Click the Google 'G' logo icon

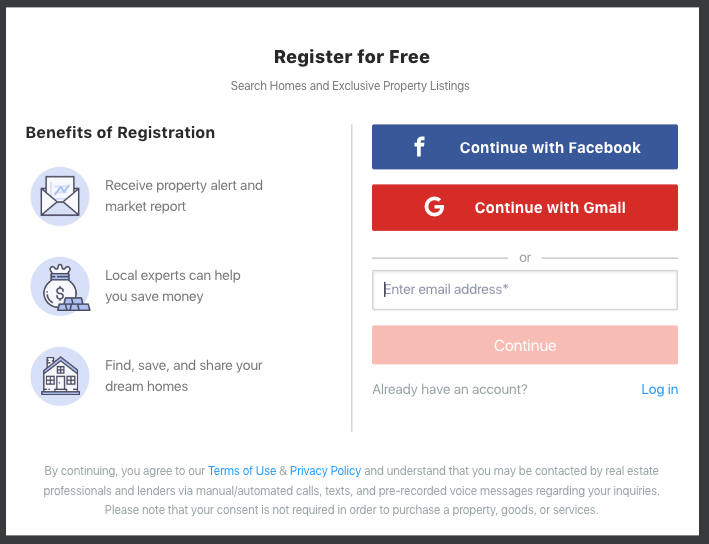tap(434, 207)
